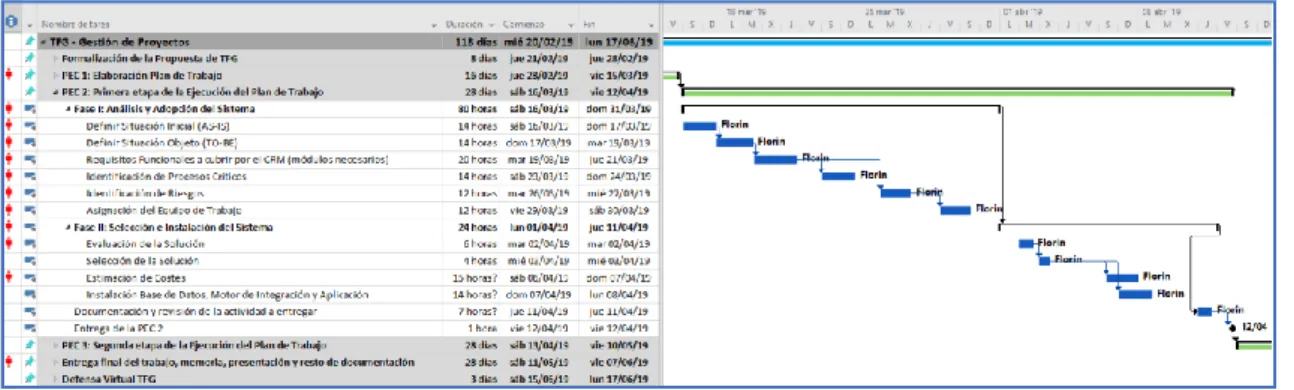The width and height of the screenshot is (1294, 390).
Task: Select the 'vie 12/04/19' finish cell of PEC 2
Action: pos(619,92)
